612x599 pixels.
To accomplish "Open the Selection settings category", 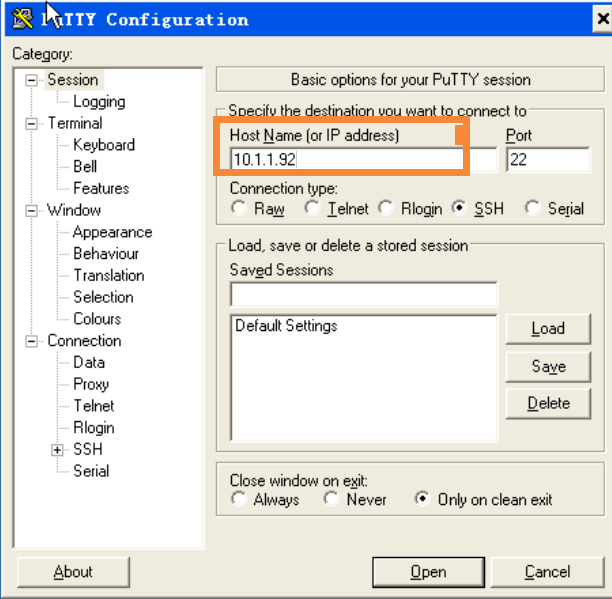I will [103, 297].
